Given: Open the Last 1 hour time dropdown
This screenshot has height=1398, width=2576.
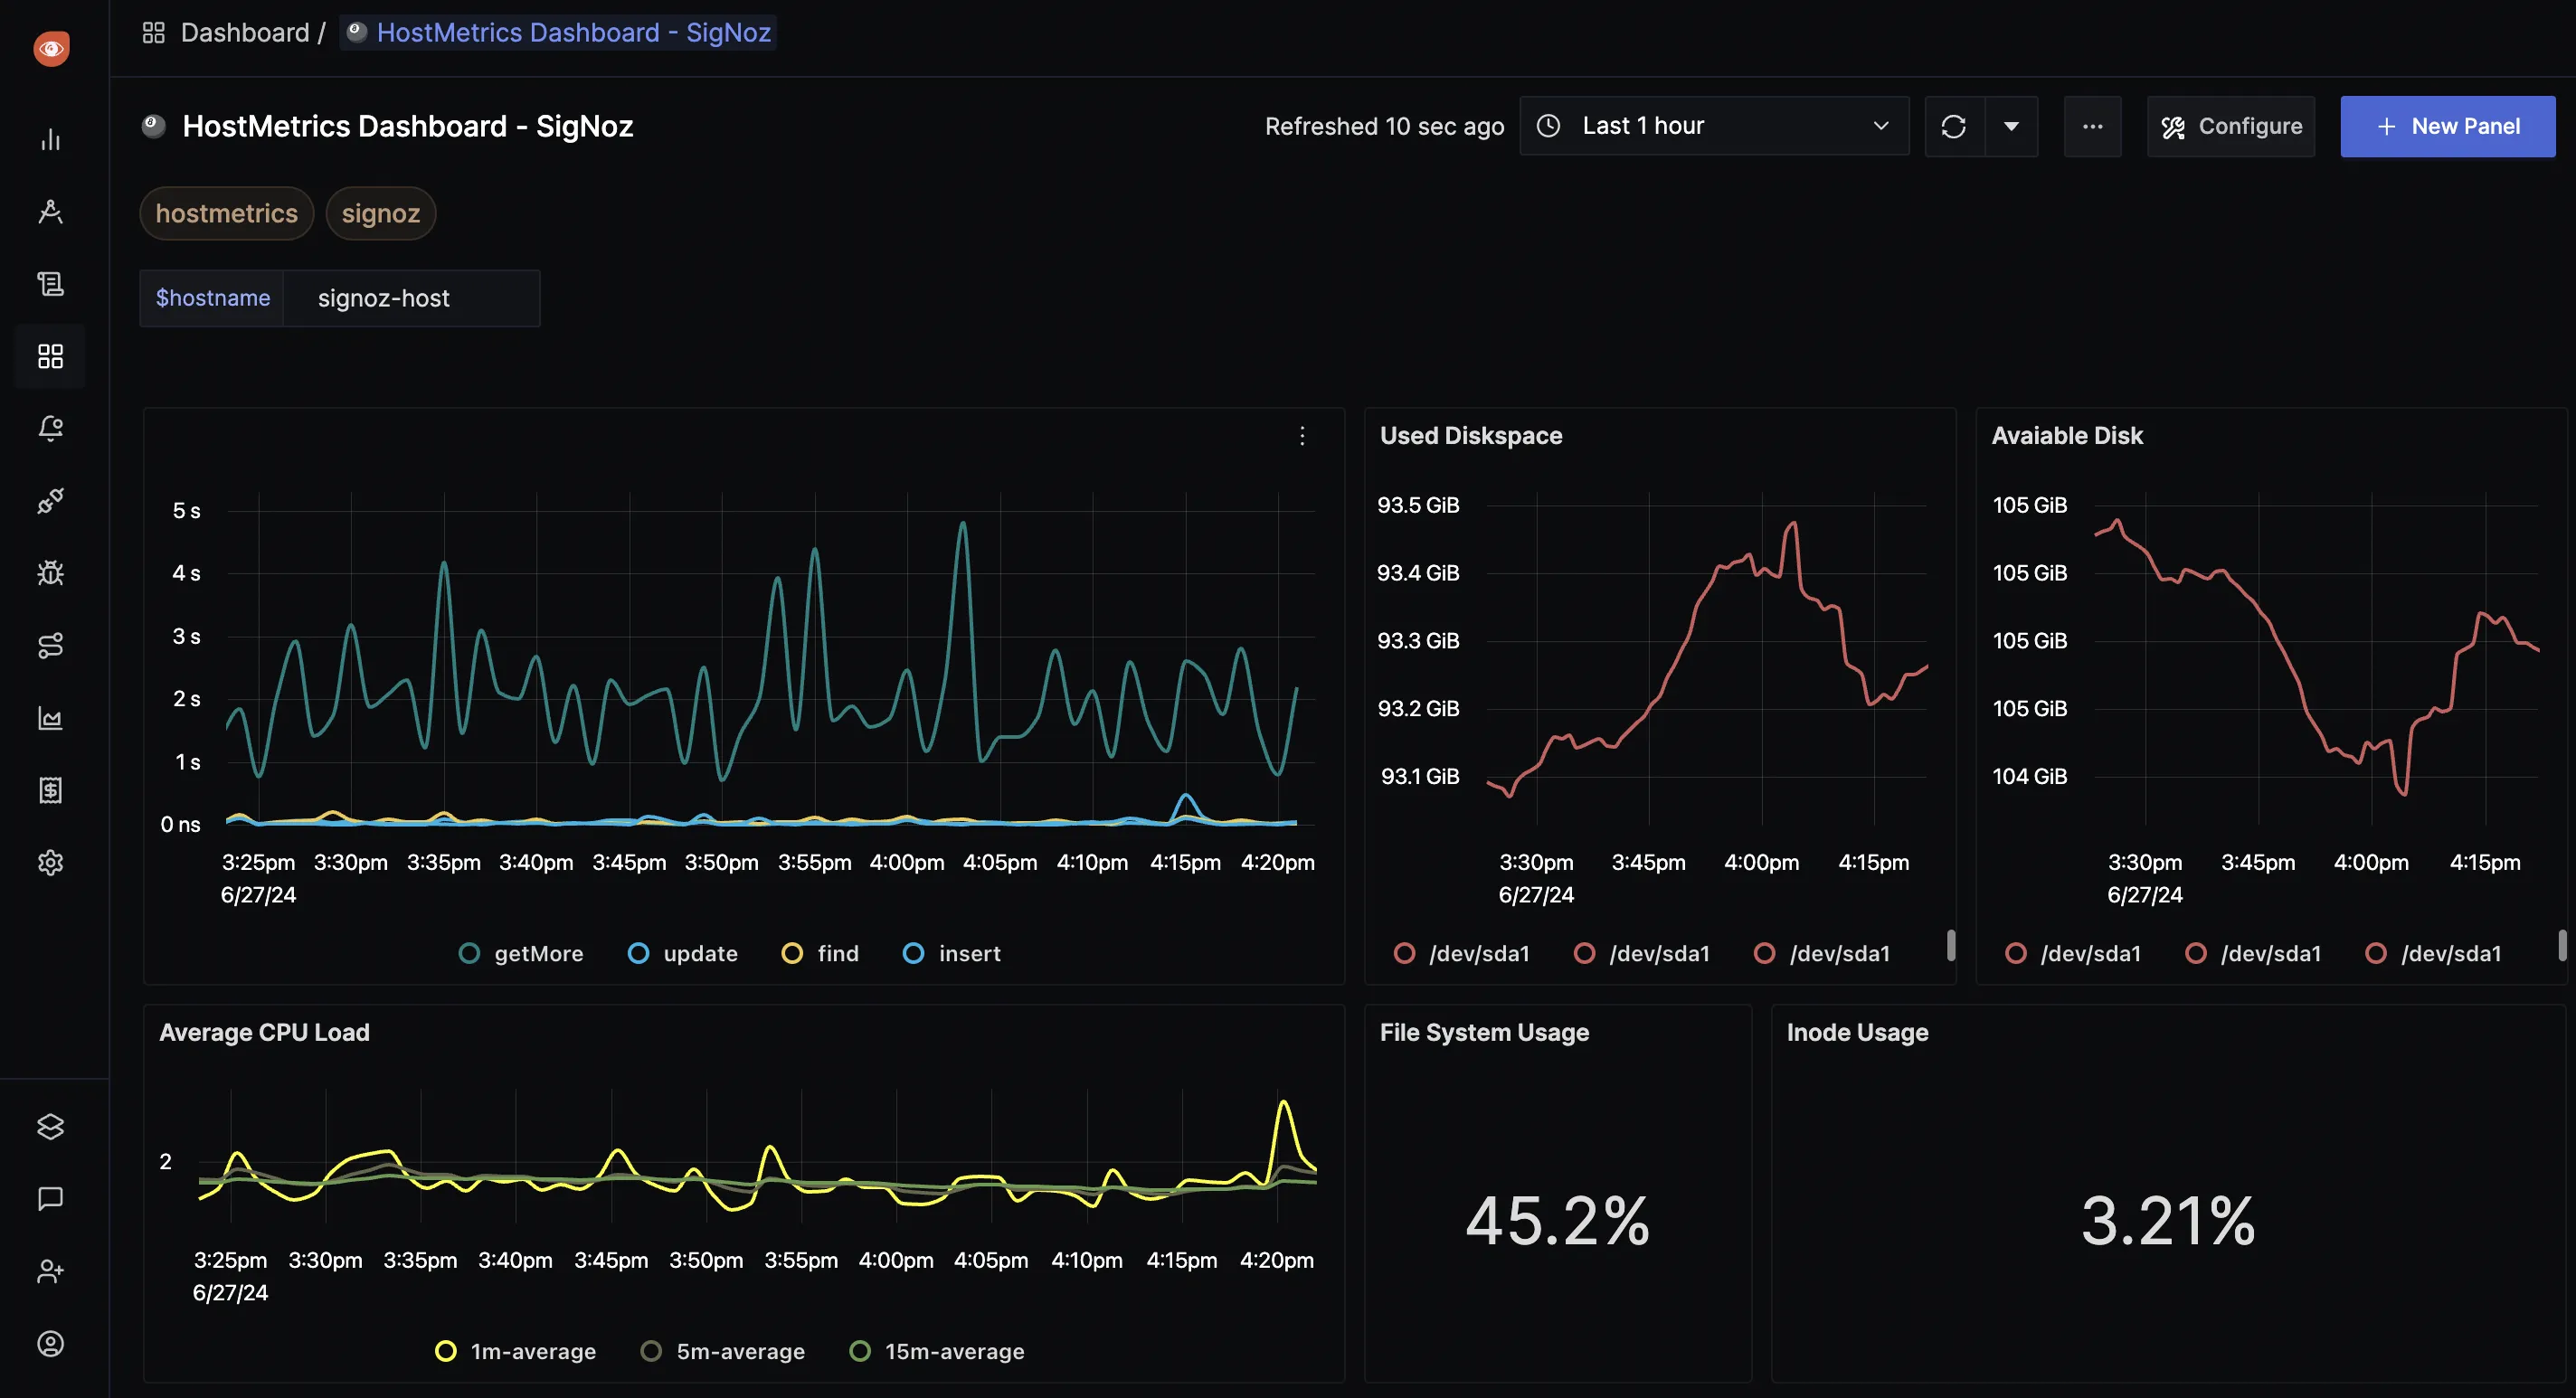Looking at the screenshot, I should point(1714,126).
